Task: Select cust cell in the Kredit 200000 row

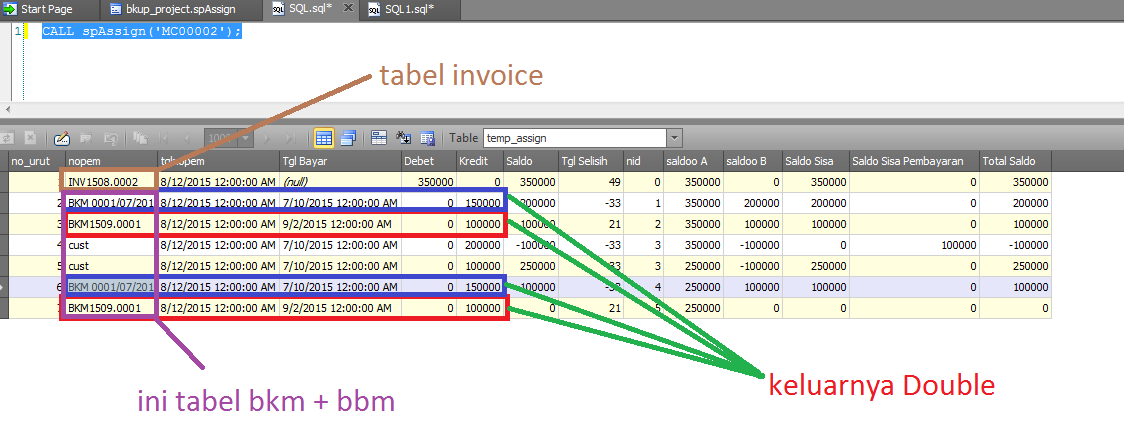Action: point(111,245)
